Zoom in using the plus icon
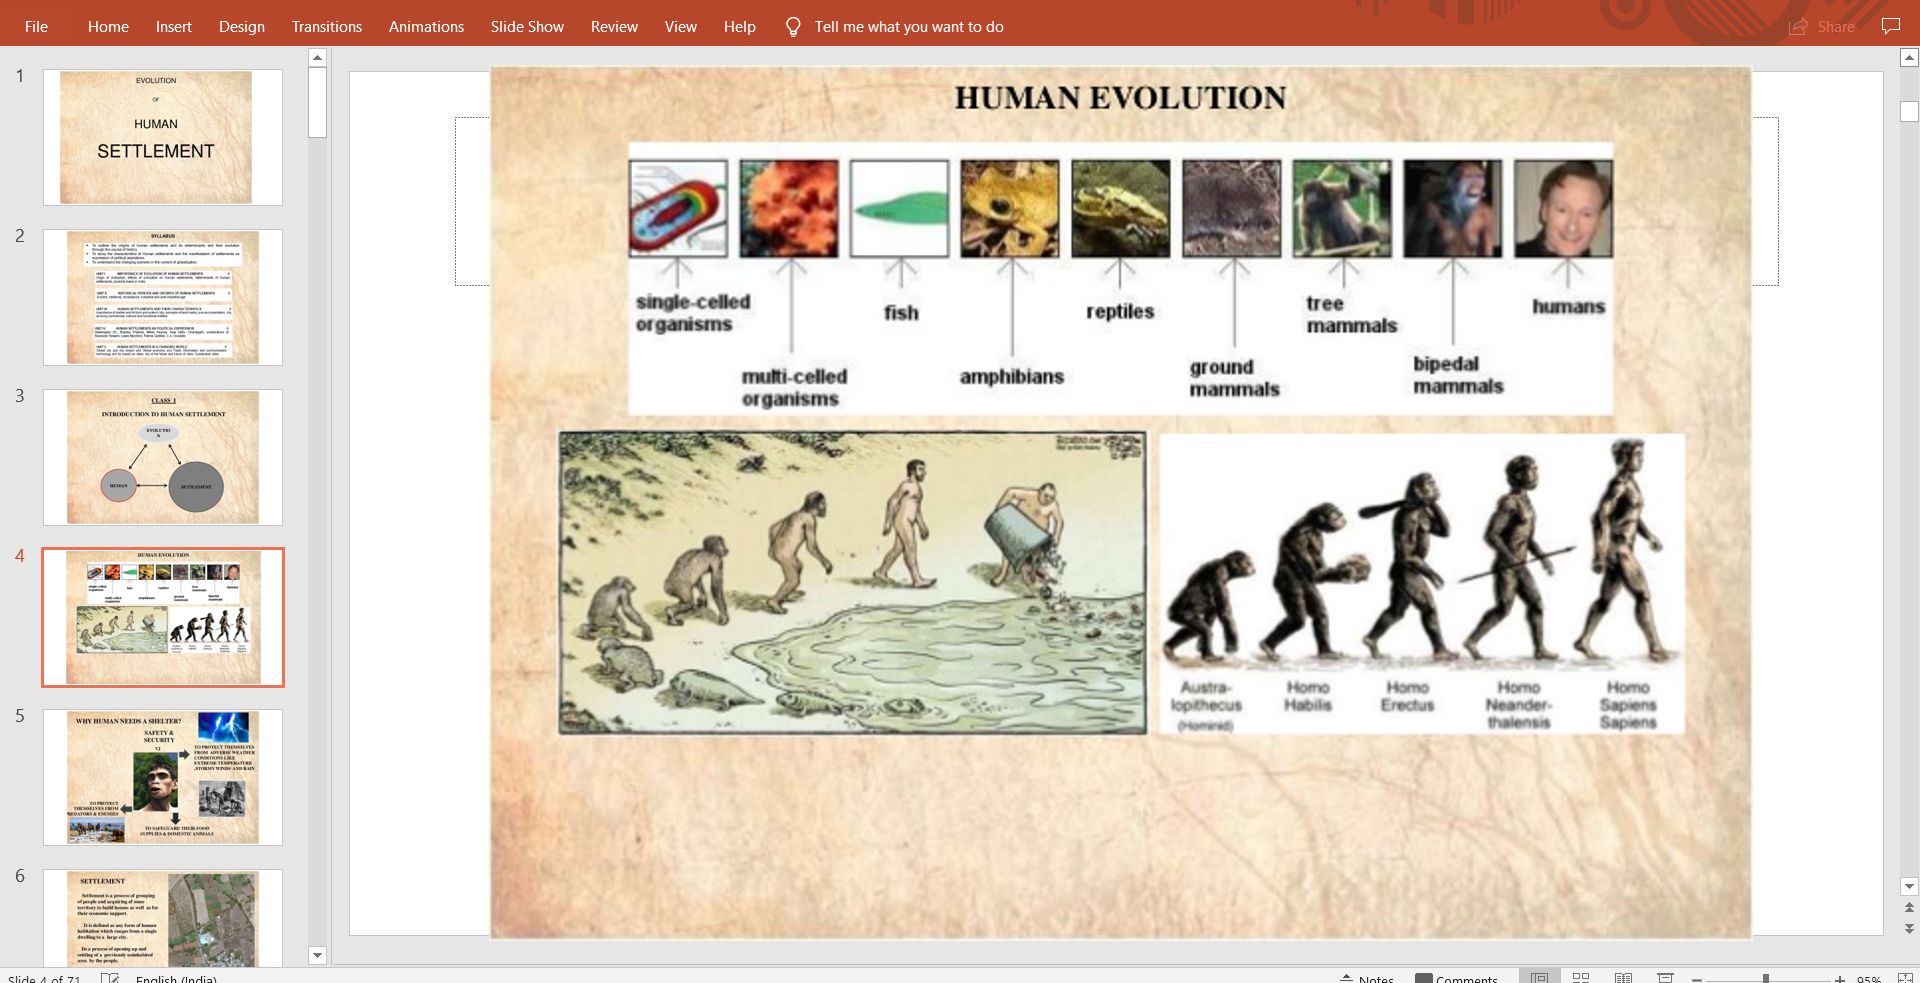 tap(1838, 978)
